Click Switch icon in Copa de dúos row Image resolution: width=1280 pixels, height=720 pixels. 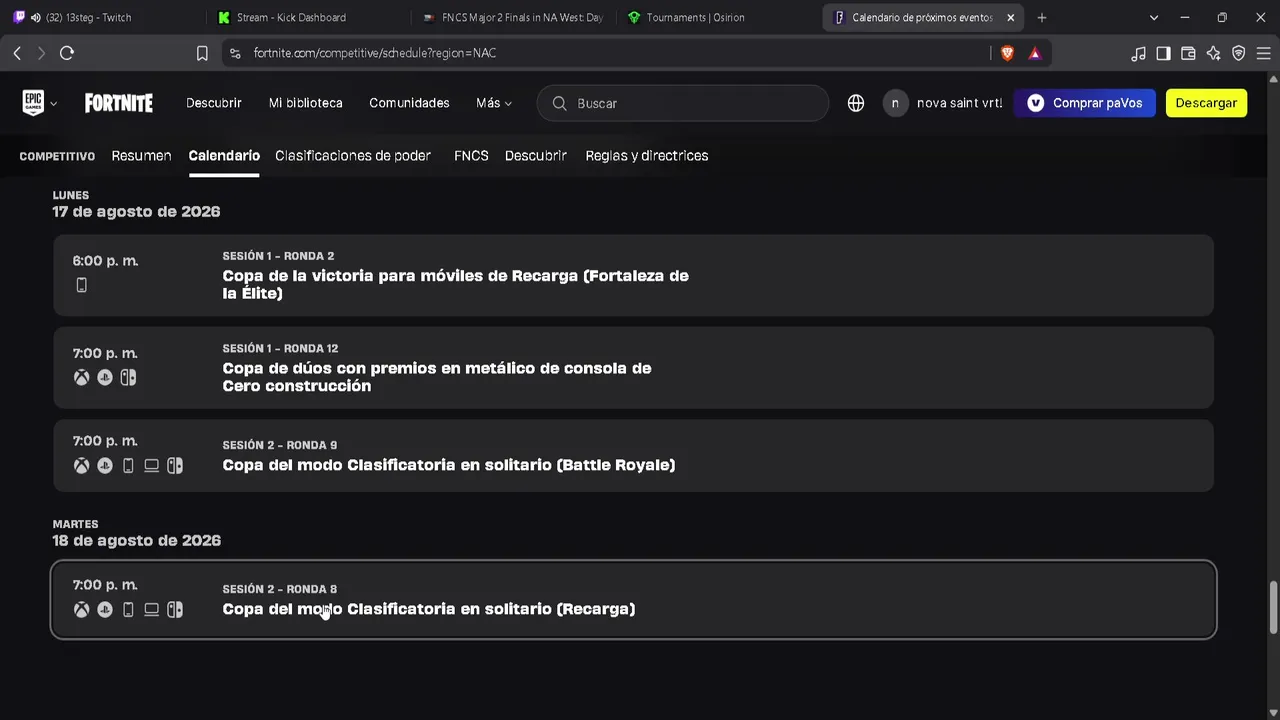[x=128, y=378]
